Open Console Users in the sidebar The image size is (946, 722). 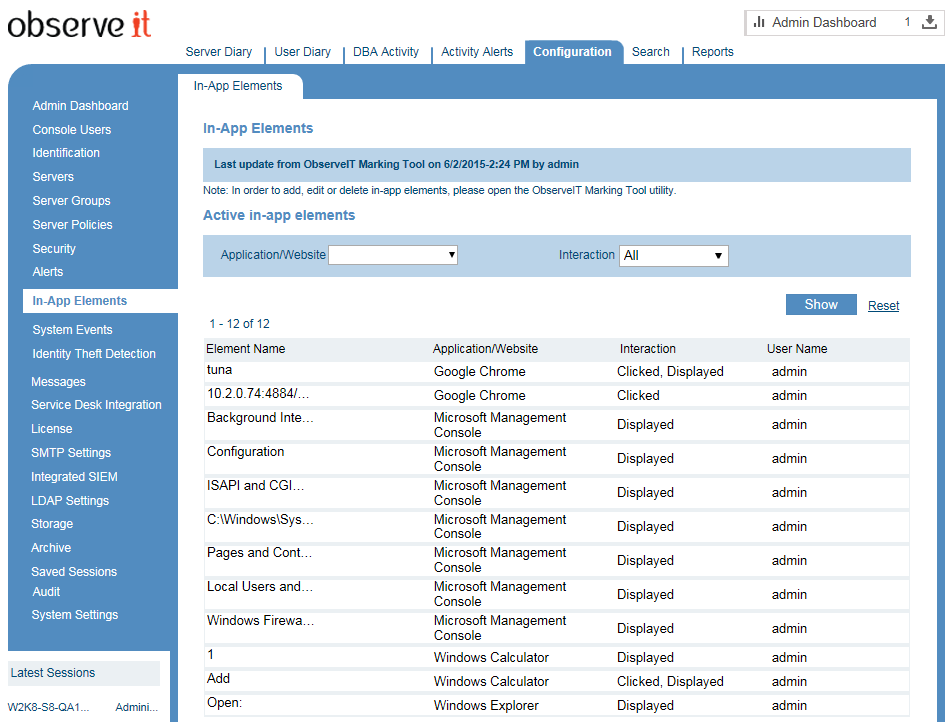click(x=71, y=130)
